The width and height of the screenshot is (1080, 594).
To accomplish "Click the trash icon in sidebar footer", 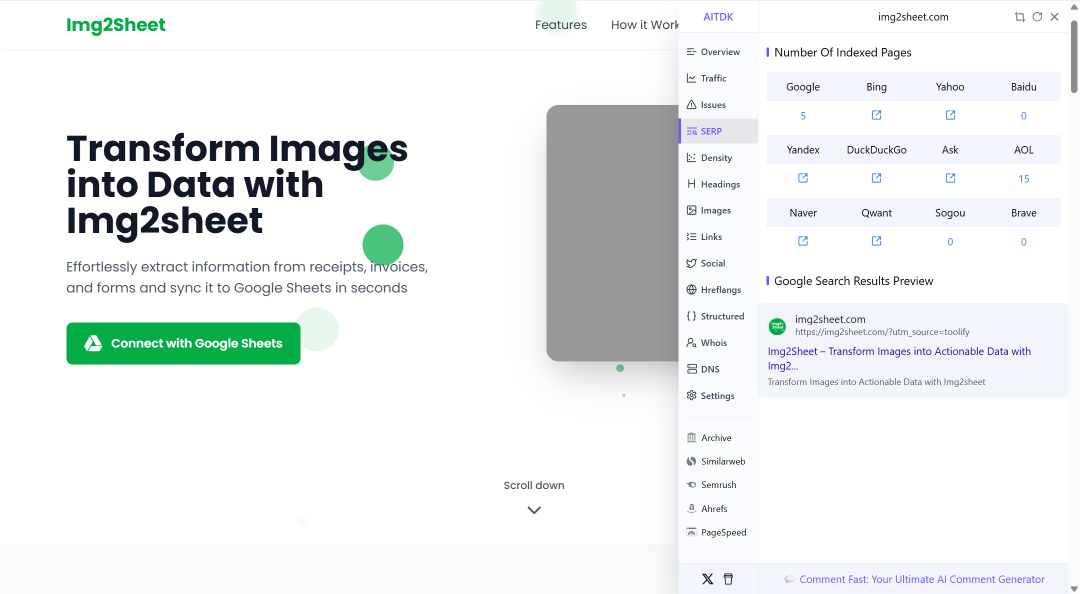I will coord(728,579).
